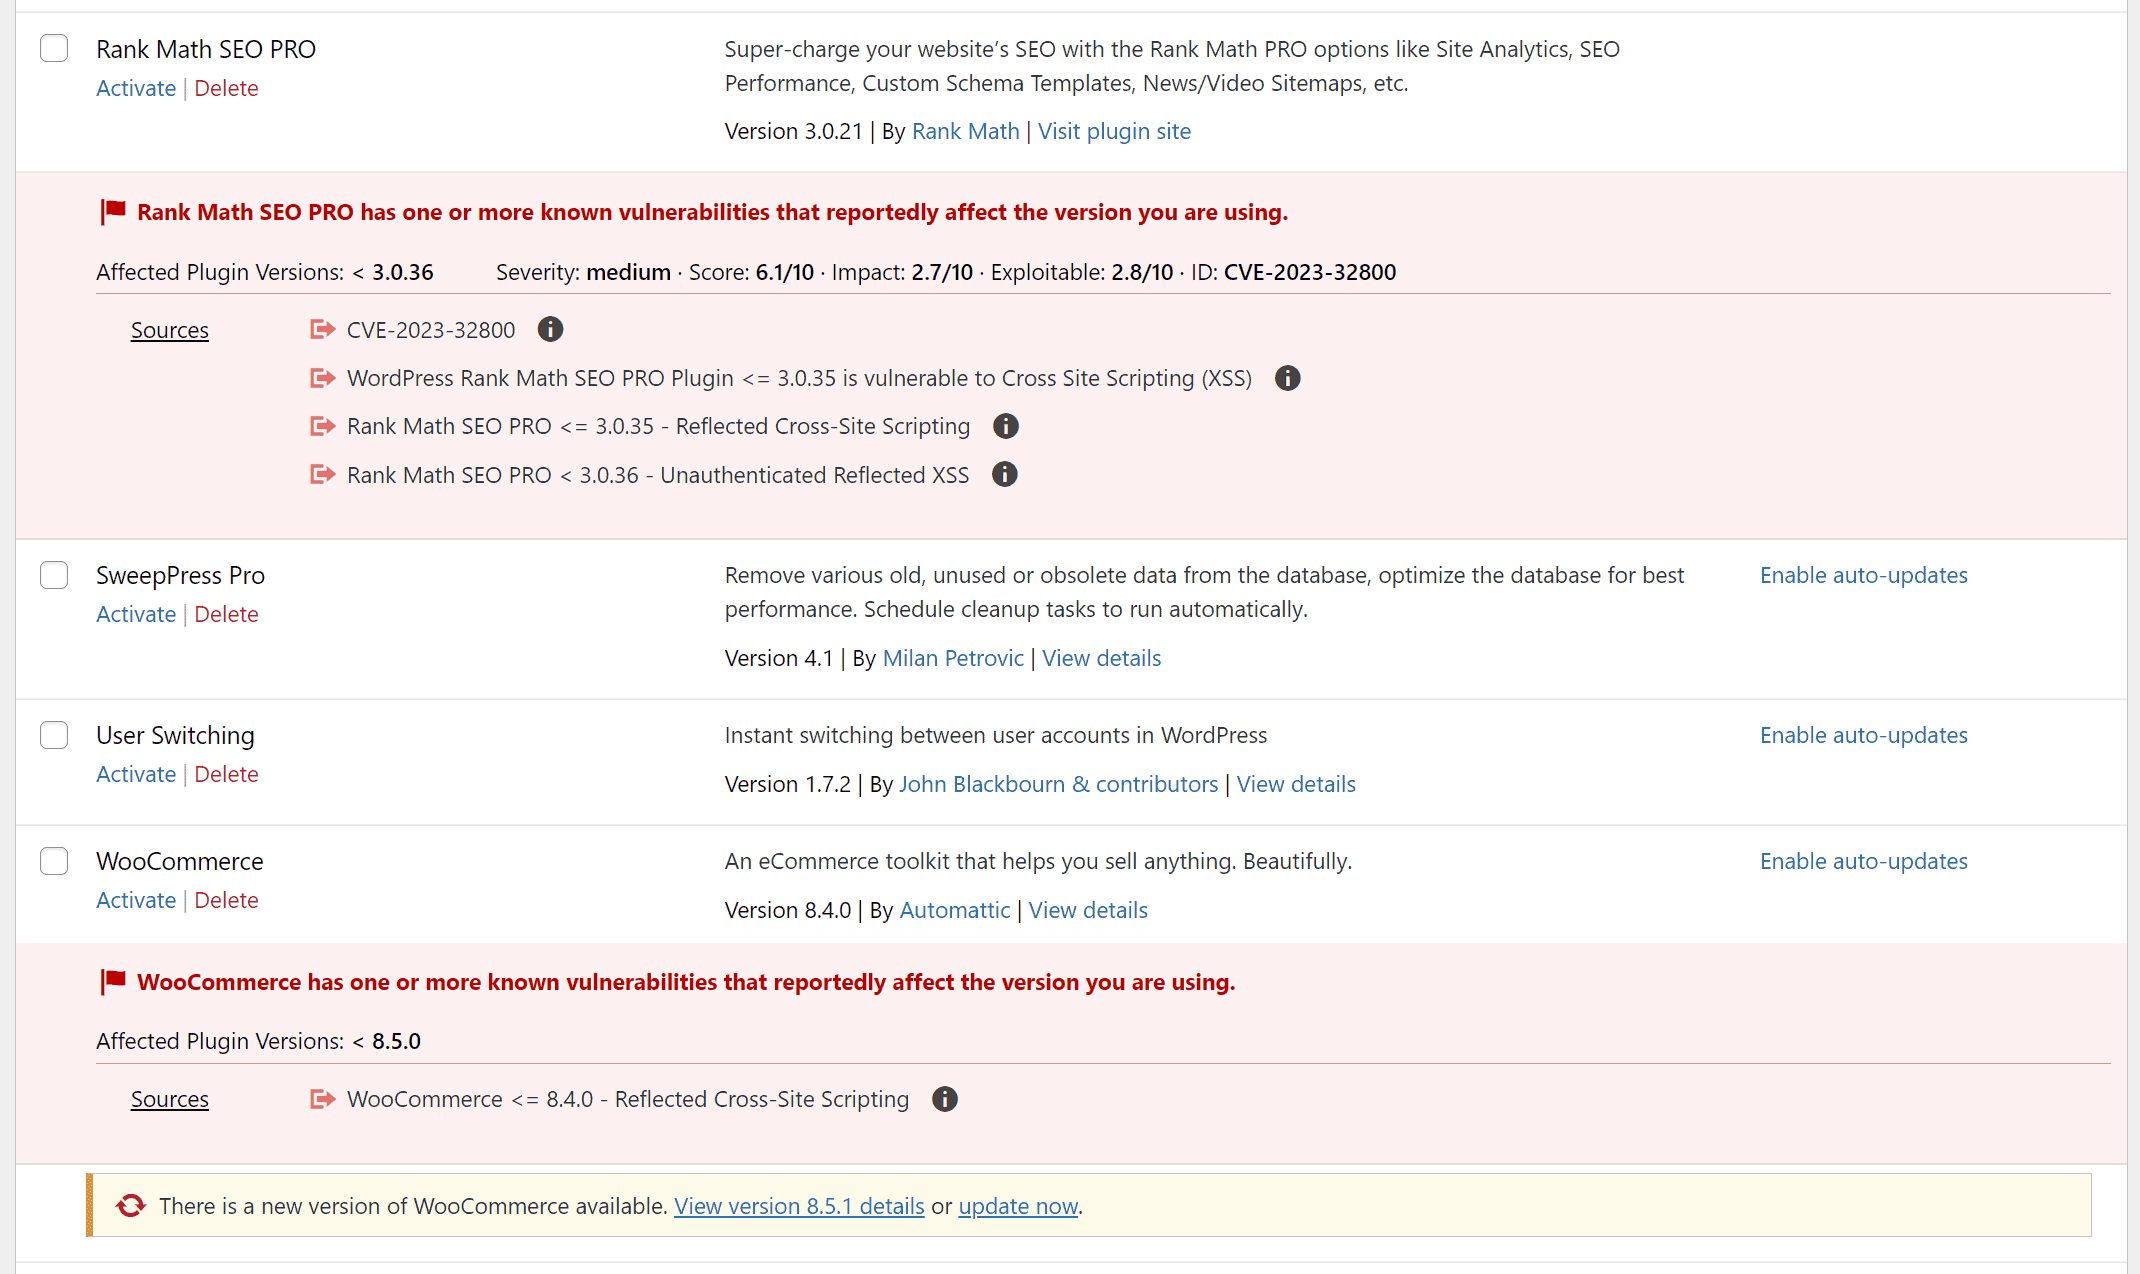Click info icon for WooCommerce <= 8.4.0 source
Image resolution: width=2140 pixels, height=1274 pixels.
(945, 1099)
